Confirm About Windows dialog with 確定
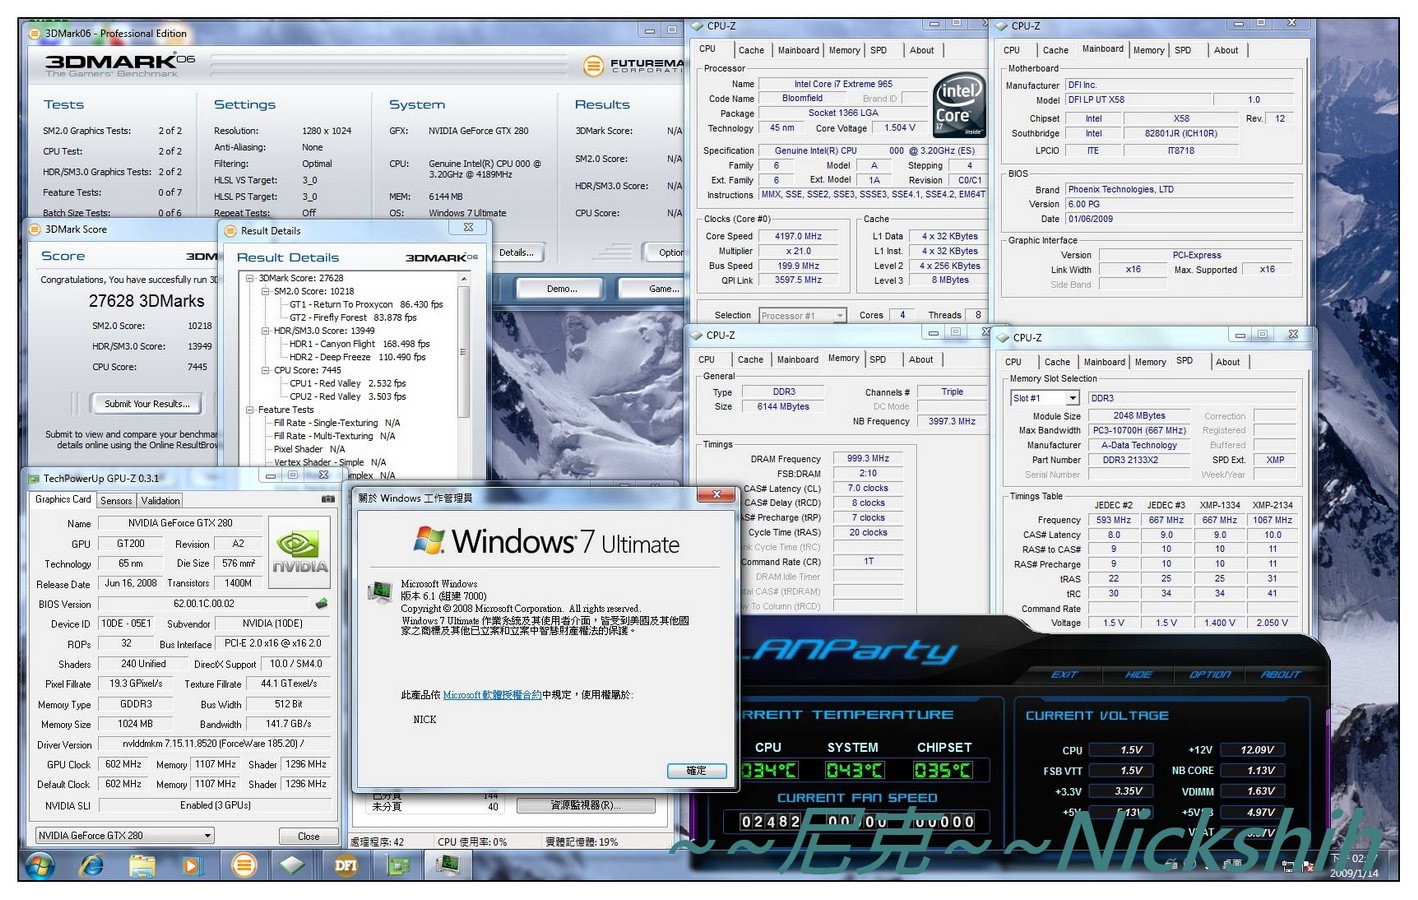Viewport: 1418px width, 900px height. click(696, 771)
